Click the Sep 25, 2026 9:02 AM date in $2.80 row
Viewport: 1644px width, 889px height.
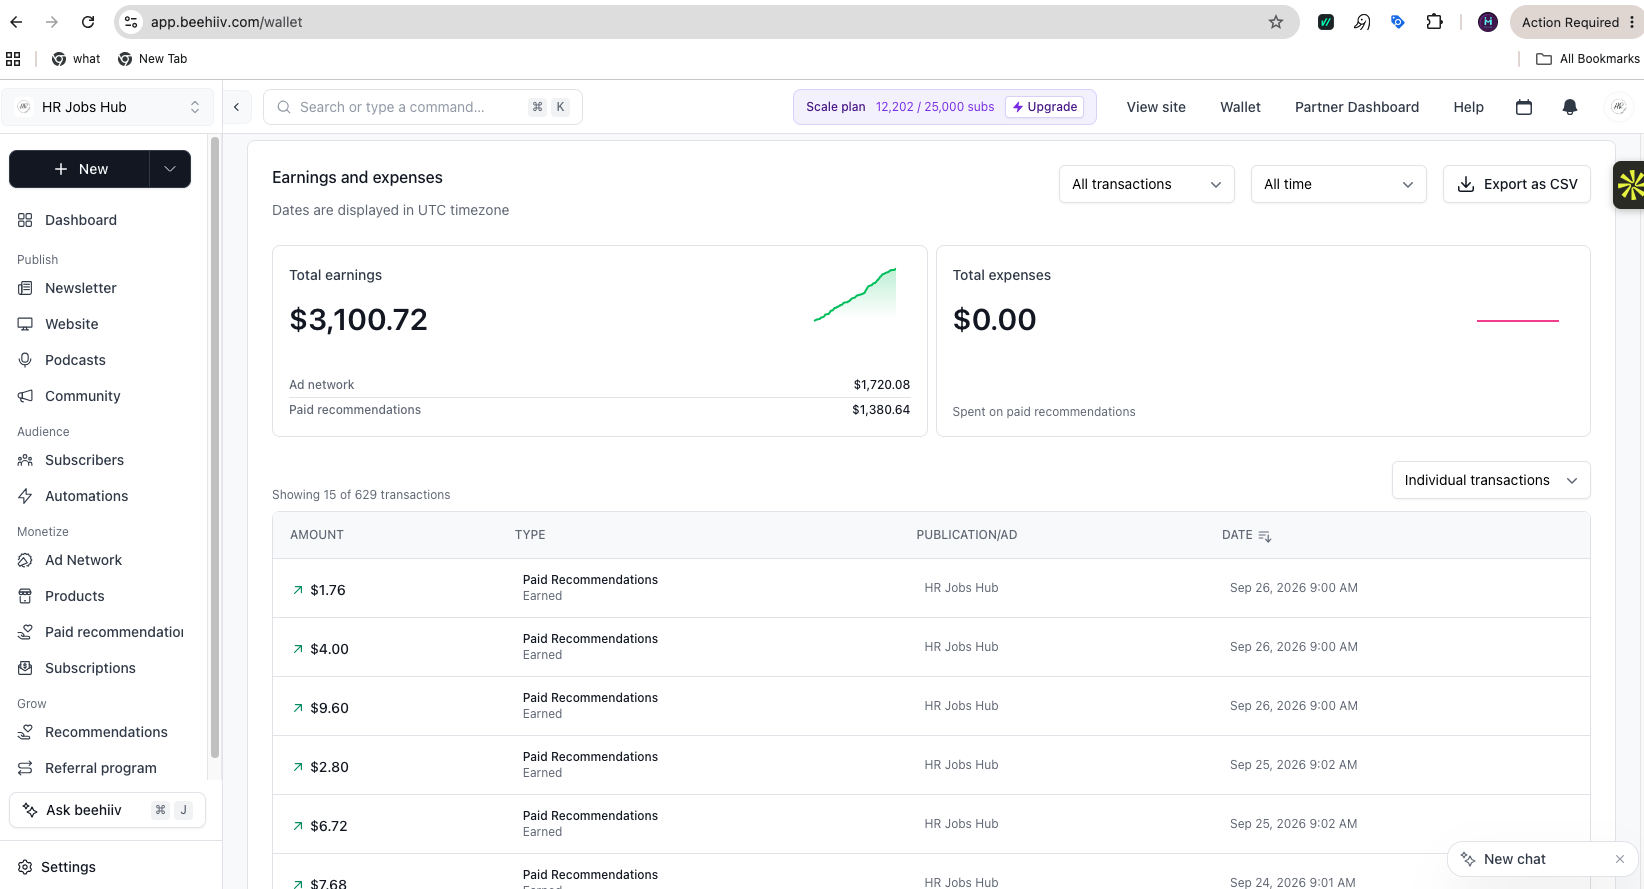[1294, 765]
